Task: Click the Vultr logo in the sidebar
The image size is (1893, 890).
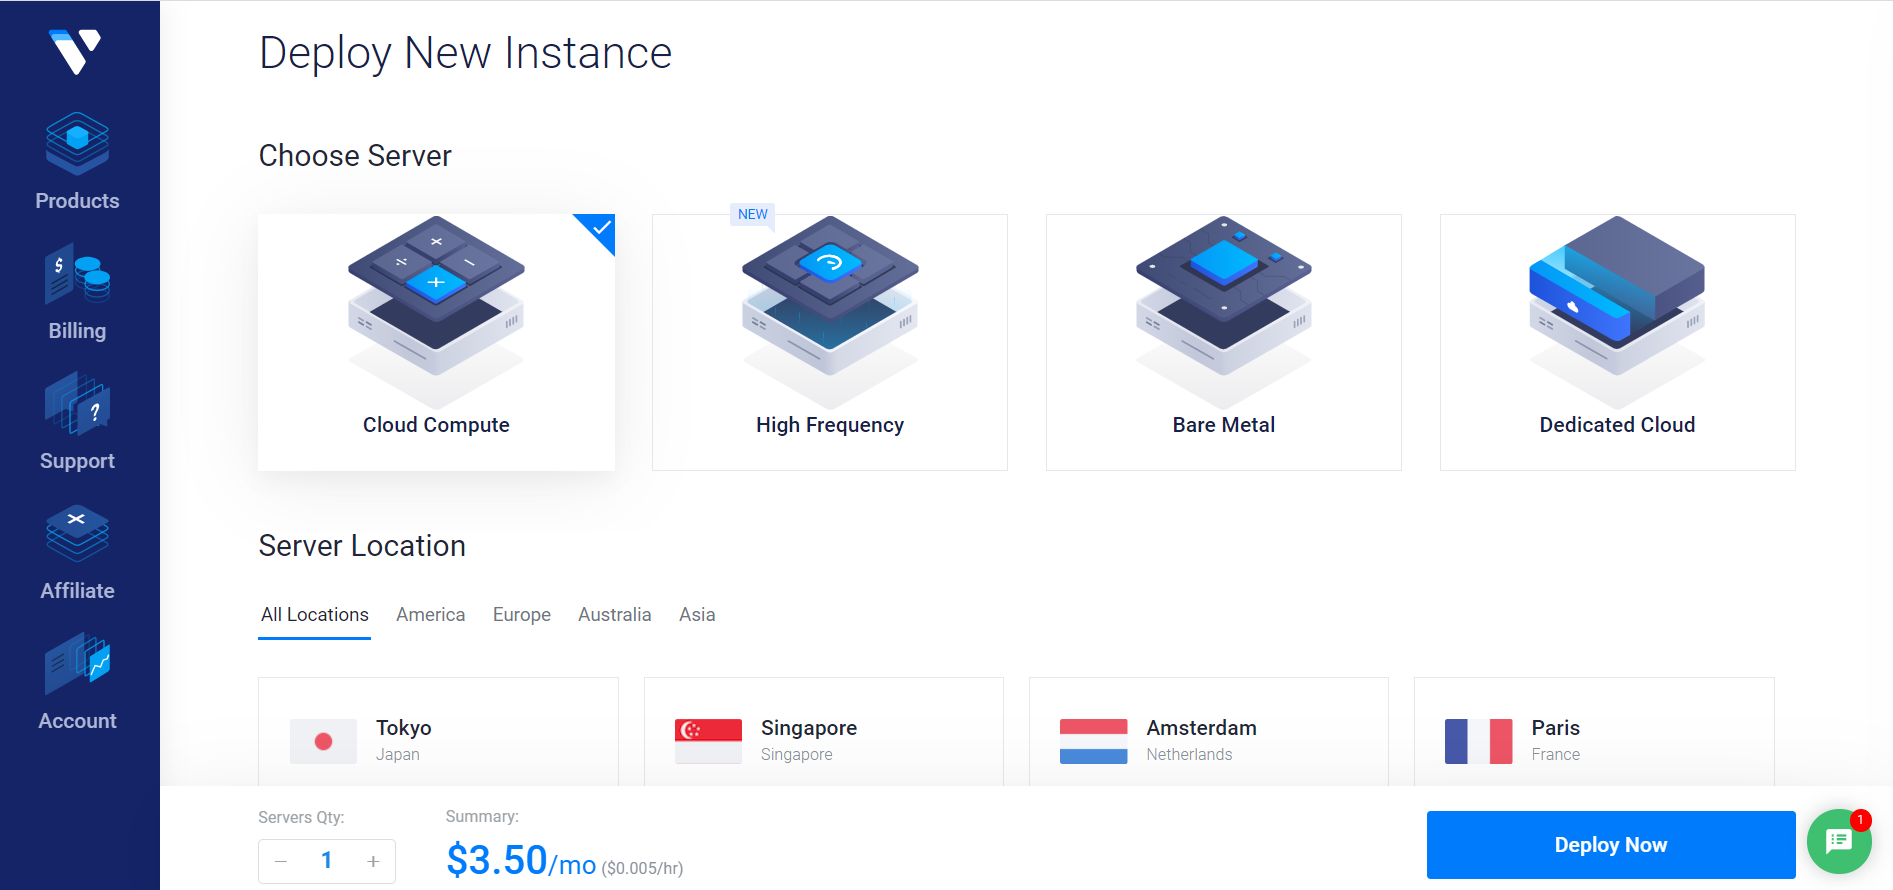Action: click(76, 51)
